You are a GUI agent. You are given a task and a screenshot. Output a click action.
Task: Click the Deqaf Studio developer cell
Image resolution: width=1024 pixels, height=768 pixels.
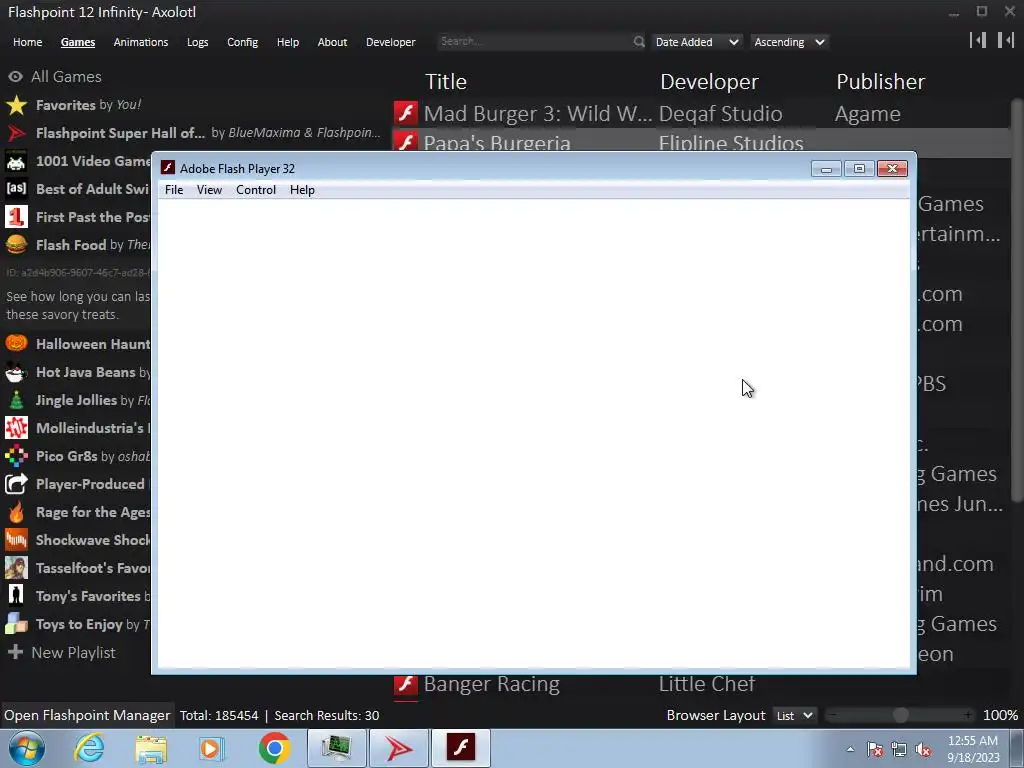coord(720,114)
